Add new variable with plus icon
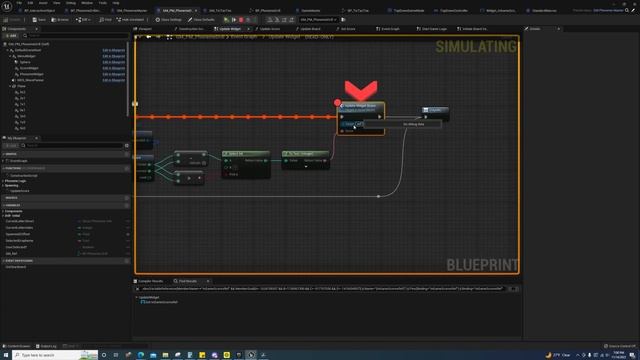The width and height of the screenshot is (640, 360). coord(127,205)
